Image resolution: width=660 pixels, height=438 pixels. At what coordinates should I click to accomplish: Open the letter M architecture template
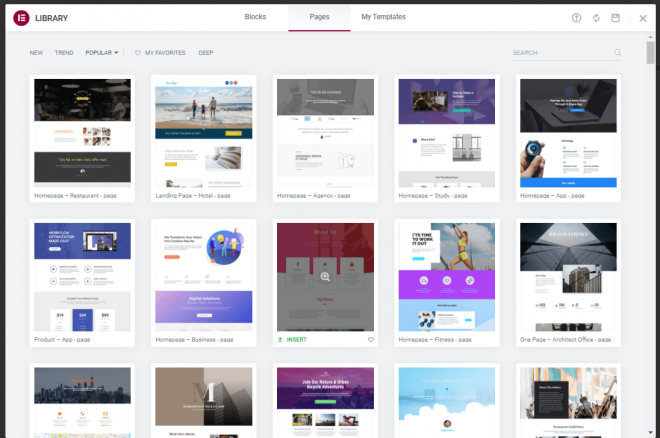click(204, 403)
